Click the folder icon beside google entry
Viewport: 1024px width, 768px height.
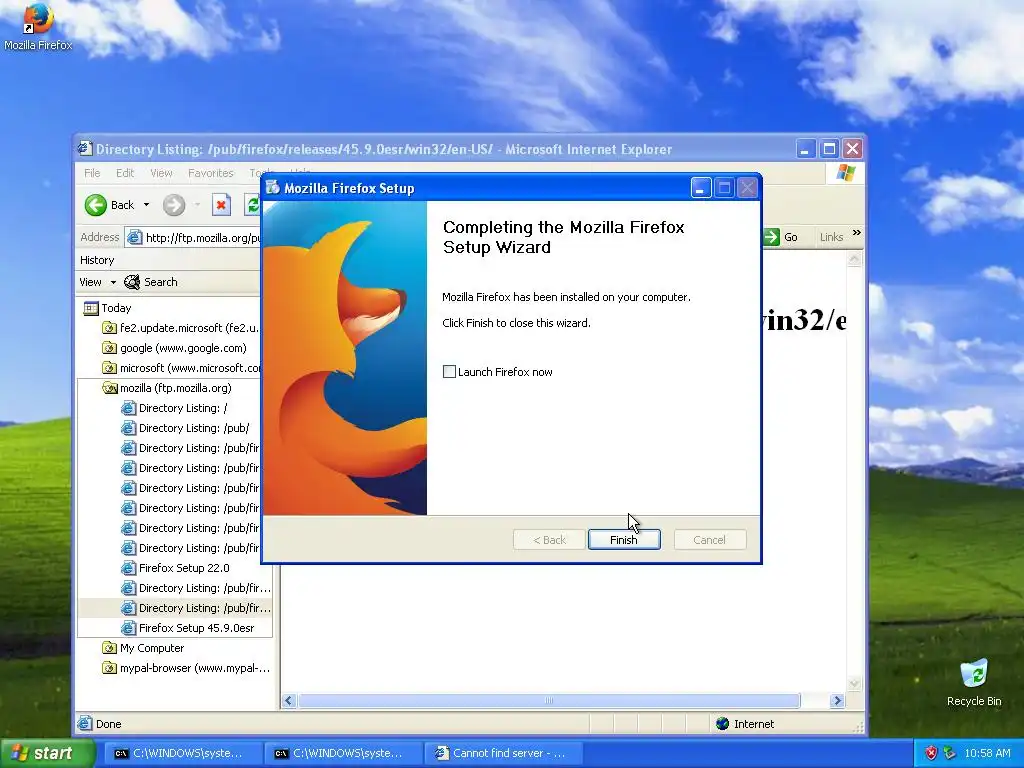[x=110, y=348]
